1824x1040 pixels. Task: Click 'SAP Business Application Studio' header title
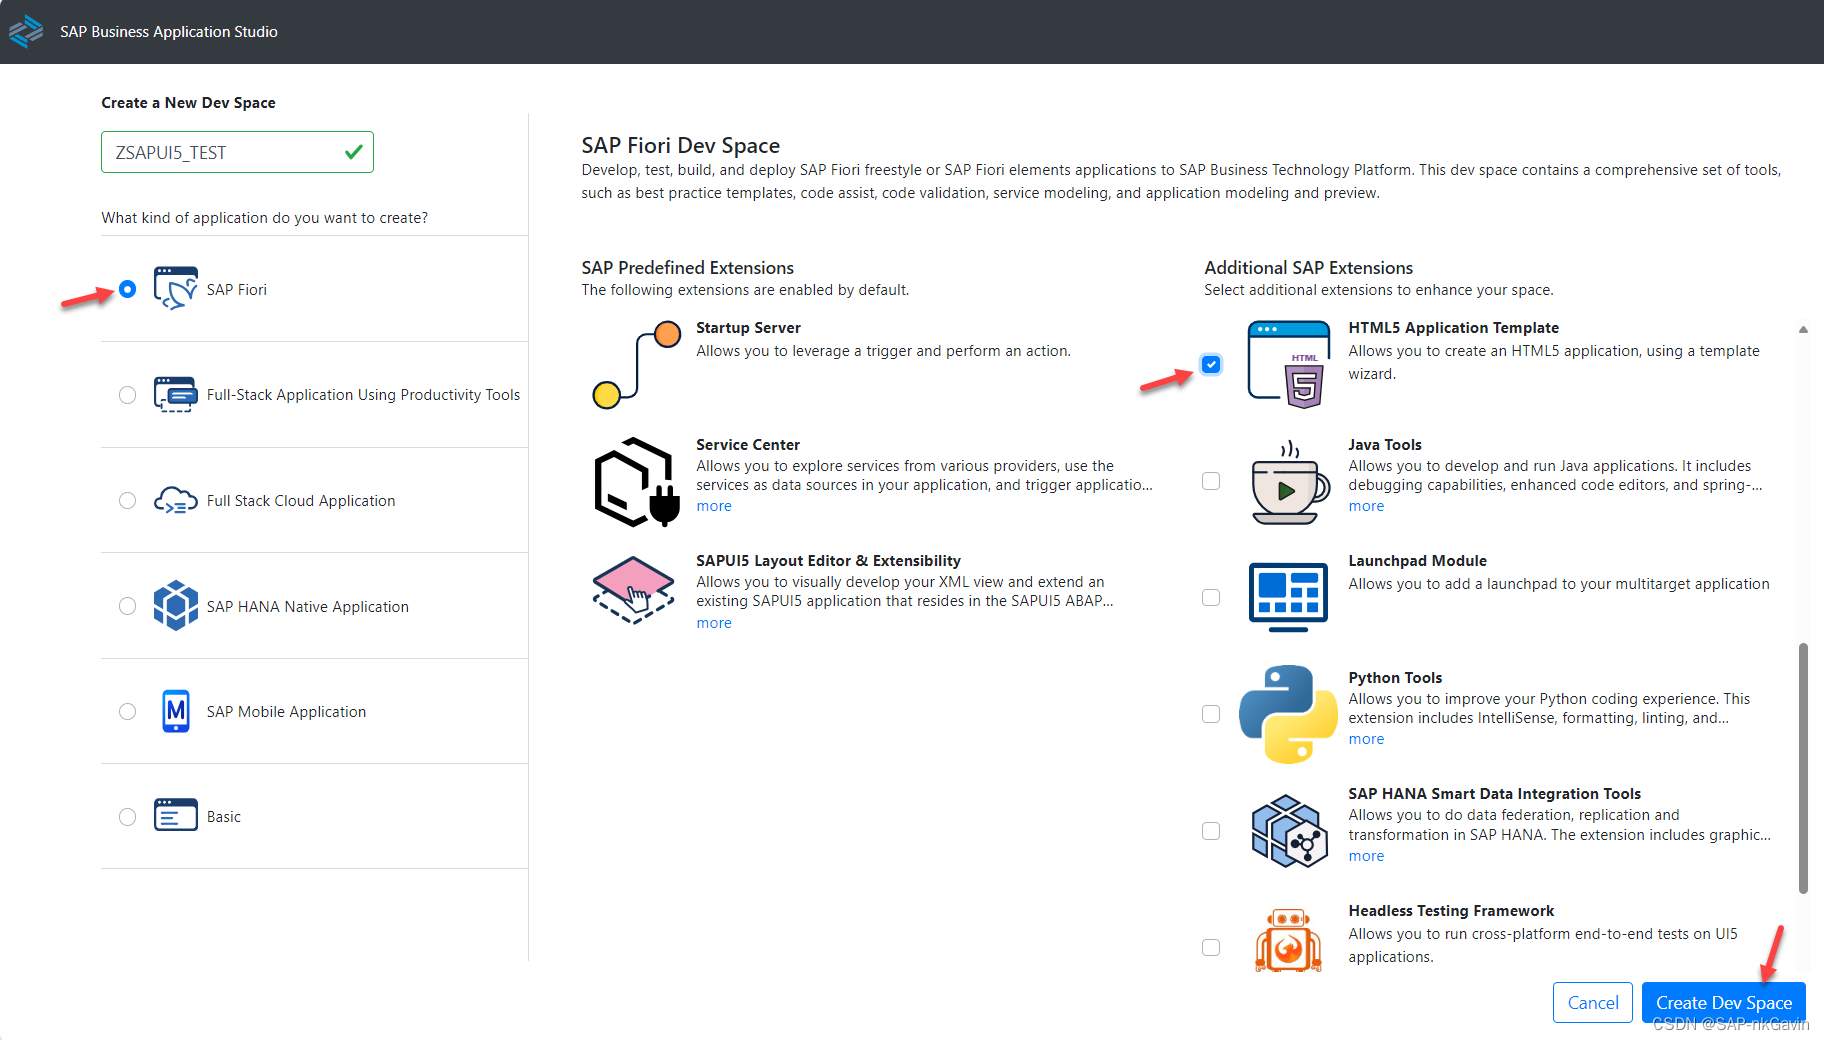169,32
